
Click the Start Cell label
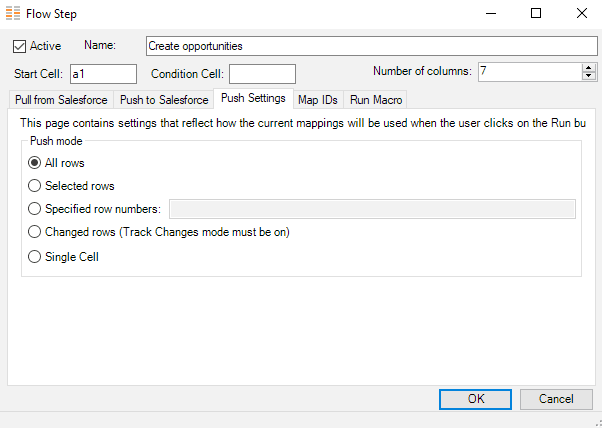(x=38, y=74)
